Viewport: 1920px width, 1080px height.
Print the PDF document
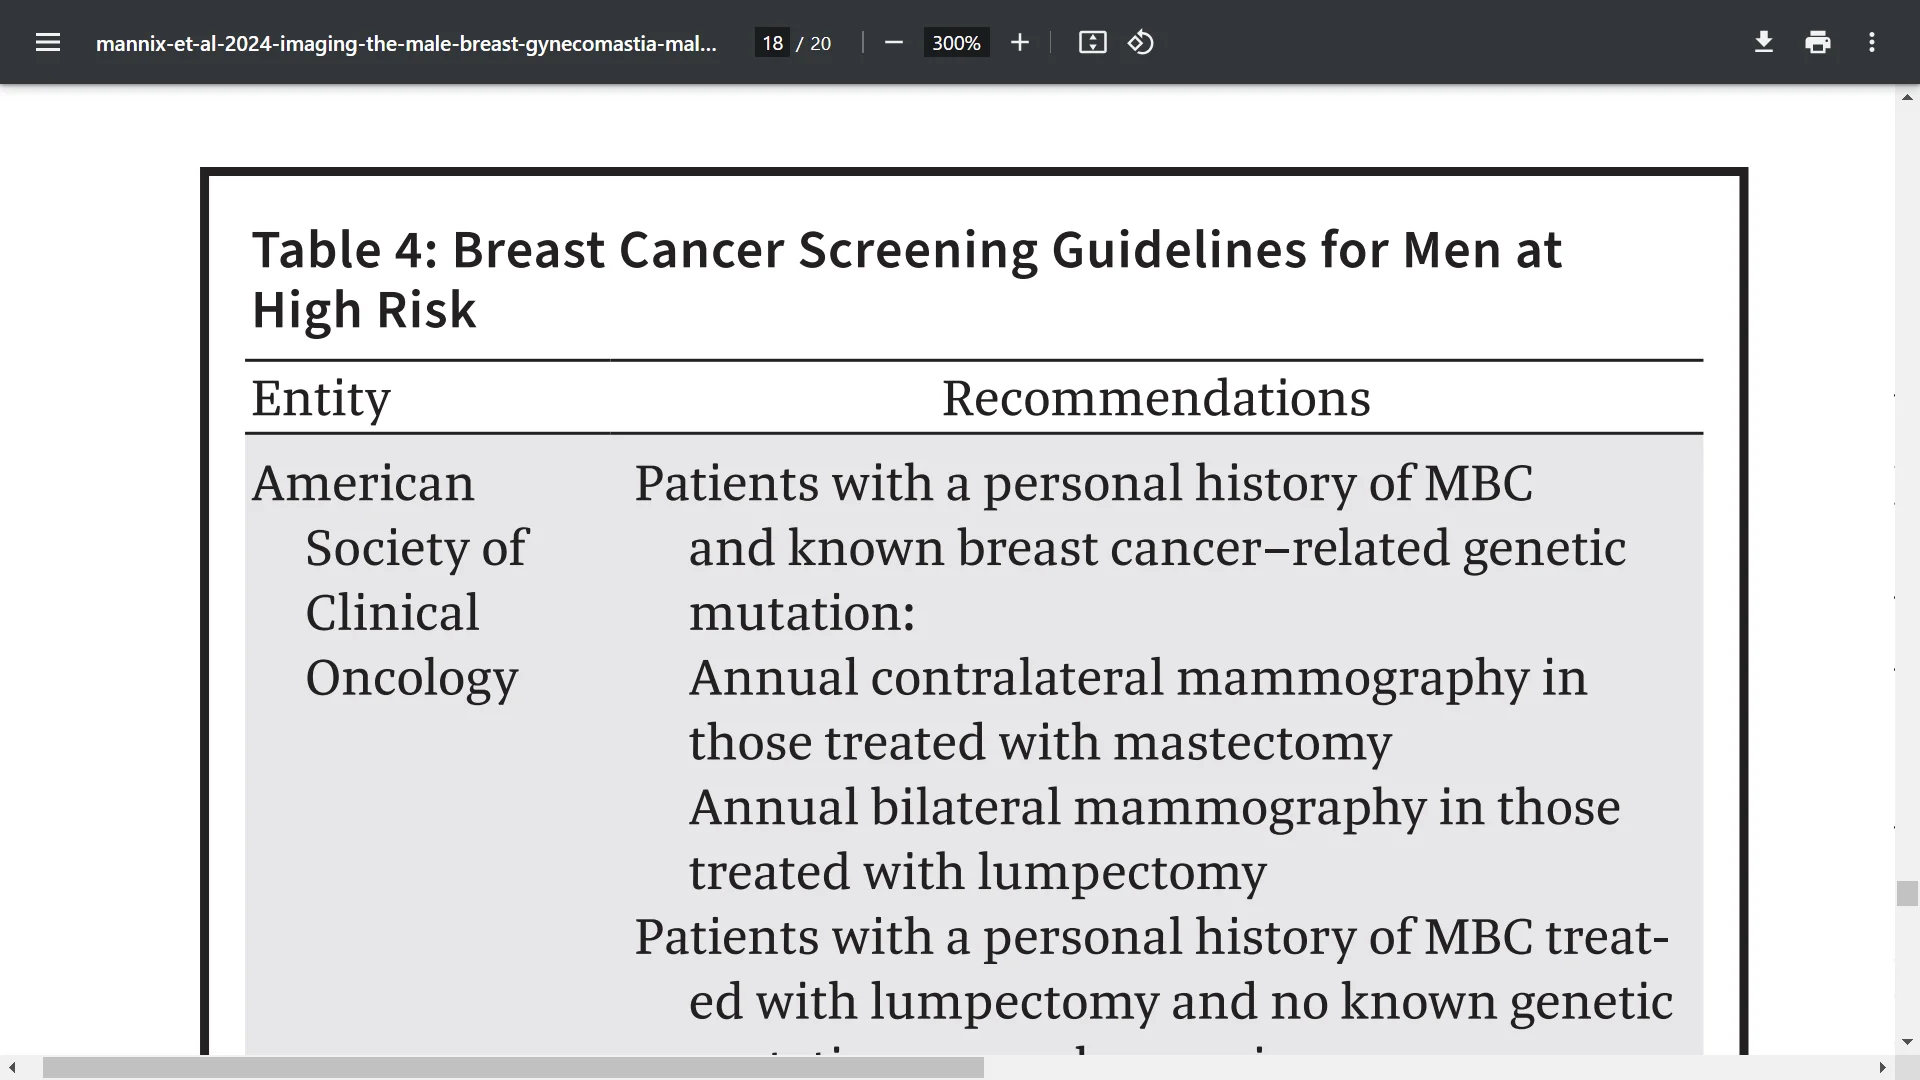(1818, 42)
